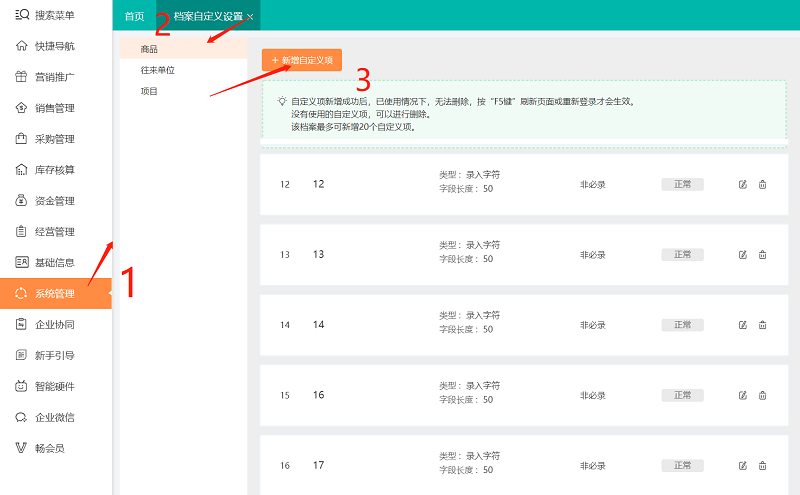Click the delete trash icon for item 13

tap(762, 255)
